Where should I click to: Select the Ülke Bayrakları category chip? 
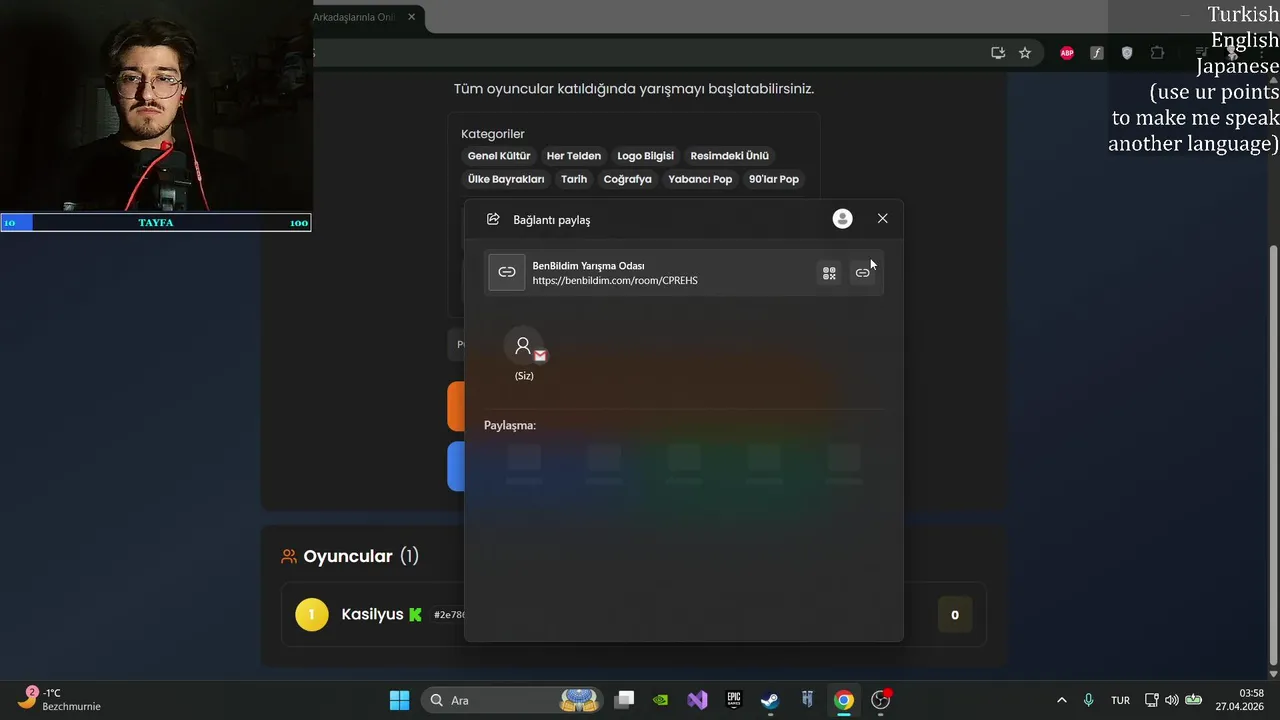tap(506, 179)
